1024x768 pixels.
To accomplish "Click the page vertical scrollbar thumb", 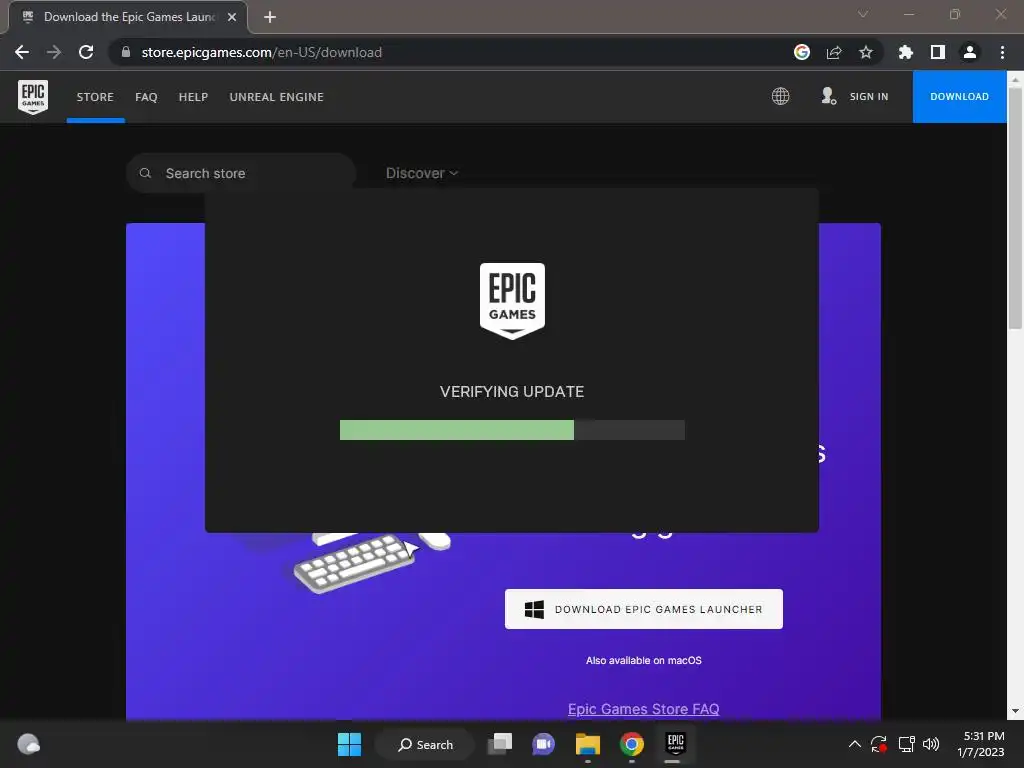I will [1015, 209].
